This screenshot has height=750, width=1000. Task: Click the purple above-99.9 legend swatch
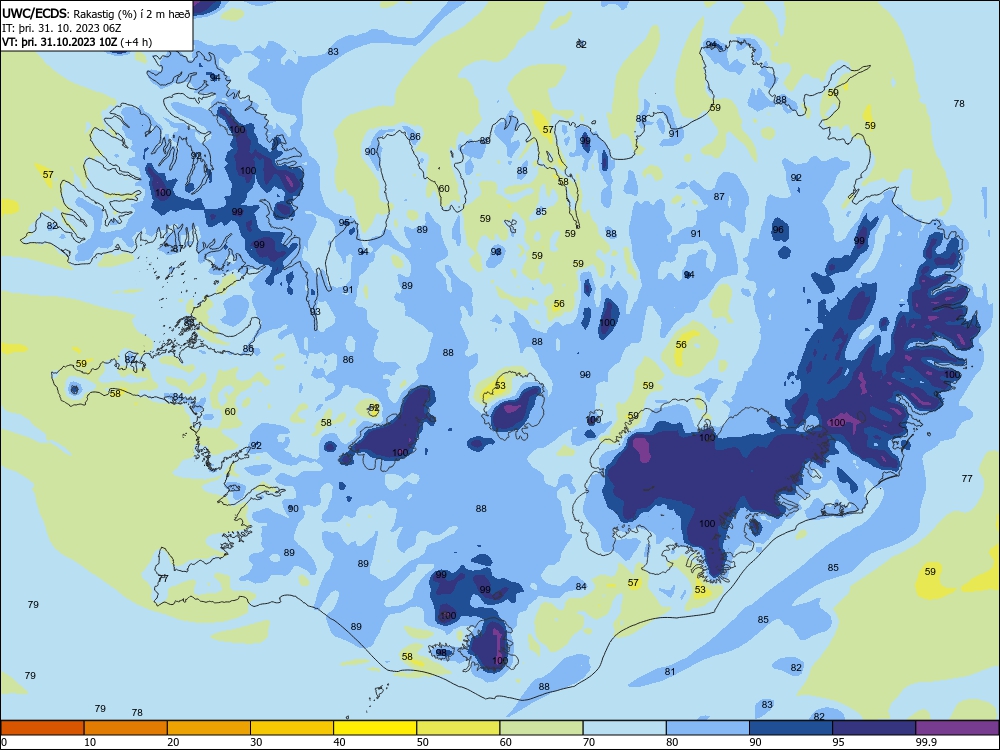coord(957,728)
